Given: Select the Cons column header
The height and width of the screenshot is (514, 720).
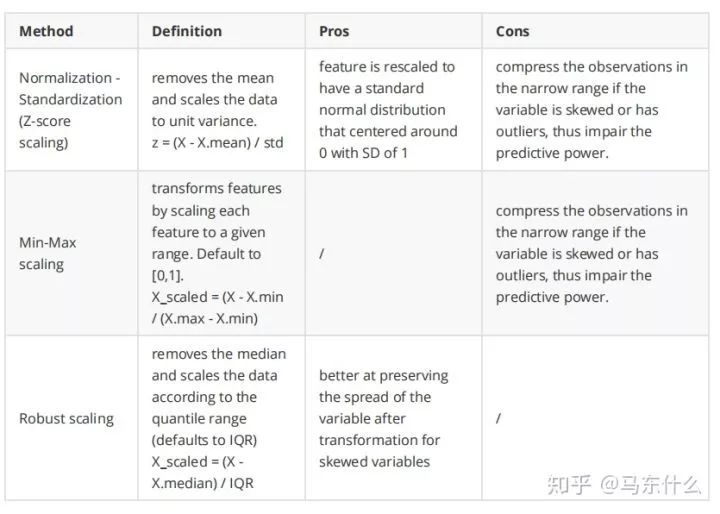Looking at the screenshot, I should click(513, 31).
